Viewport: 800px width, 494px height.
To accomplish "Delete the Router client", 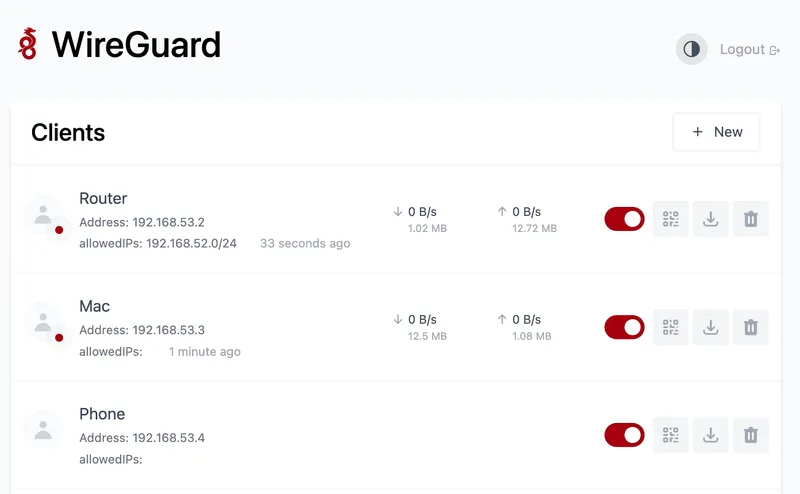I will (751, 219).
